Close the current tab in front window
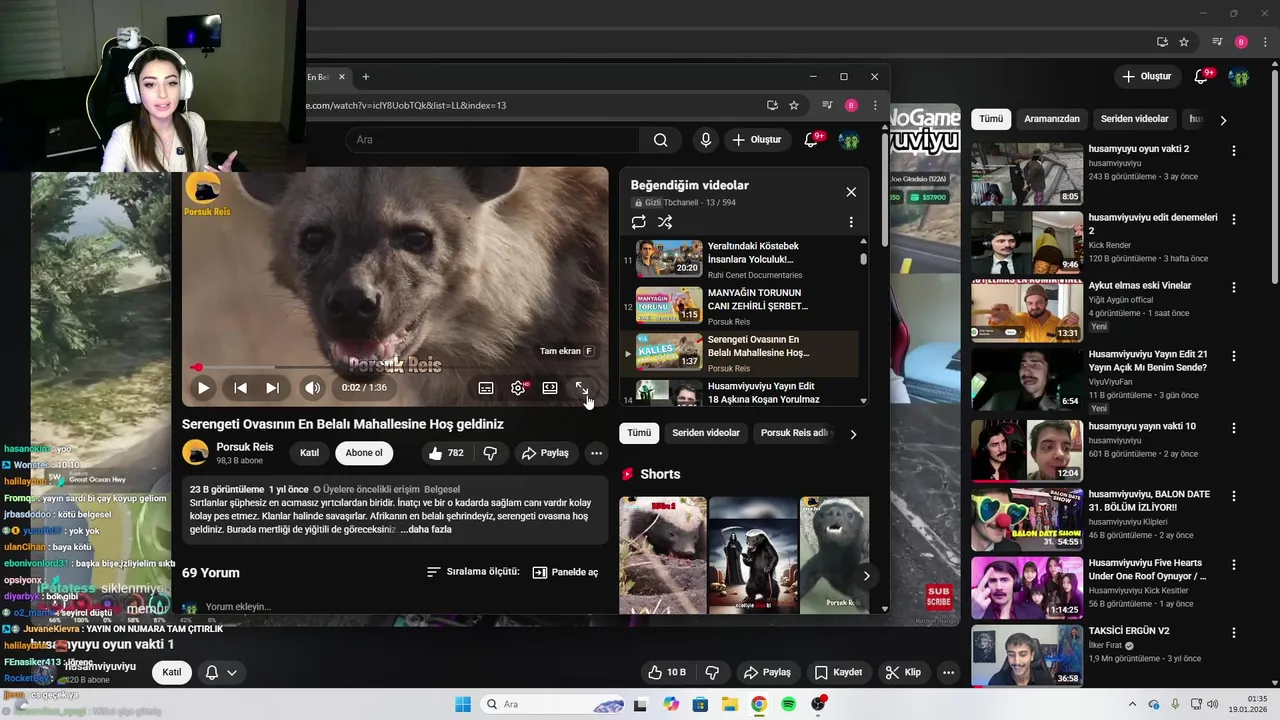 tap(341, 77)
